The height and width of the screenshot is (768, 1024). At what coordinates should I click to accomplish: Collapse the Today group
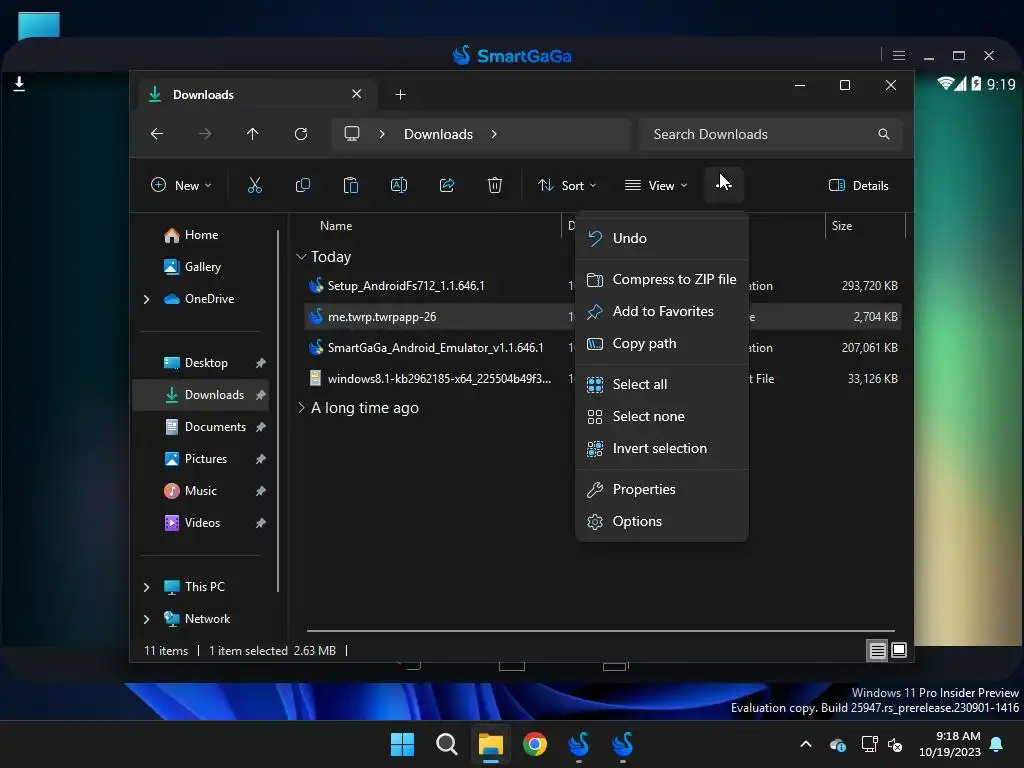(301, 257)
